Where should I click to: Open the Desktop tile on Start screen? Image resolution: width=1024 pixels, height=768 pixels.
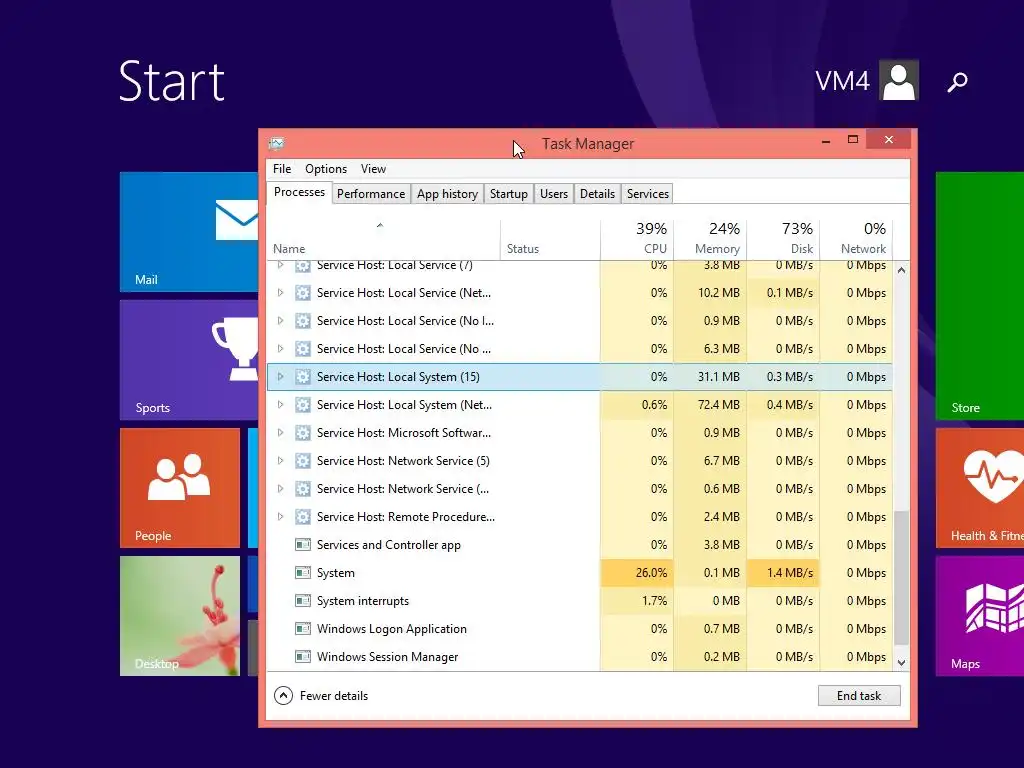point(180,616)
